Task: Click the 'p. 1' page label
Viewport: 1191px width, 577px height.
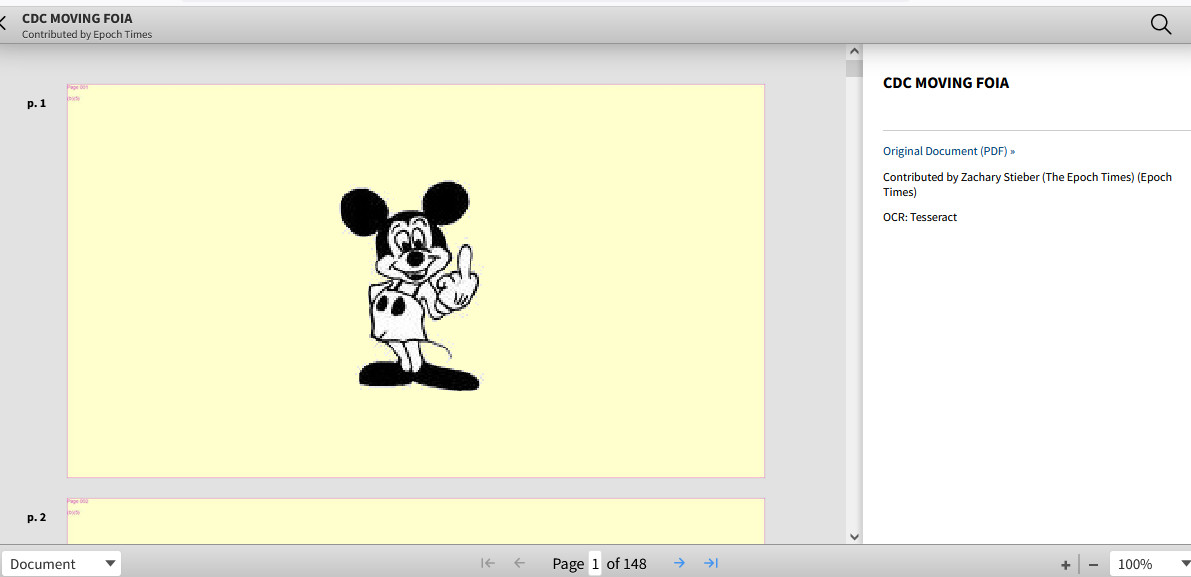Action: (36, 103)
